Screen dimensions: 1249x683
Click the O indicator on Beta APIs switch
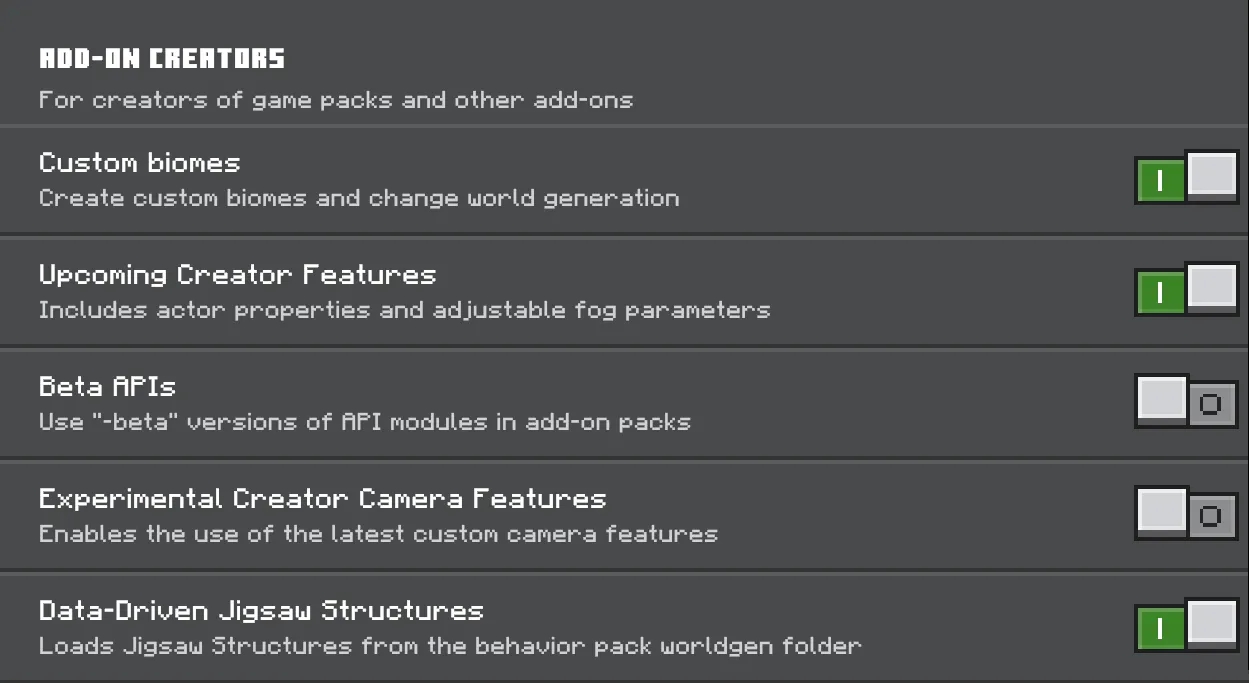coord(1211,405)
